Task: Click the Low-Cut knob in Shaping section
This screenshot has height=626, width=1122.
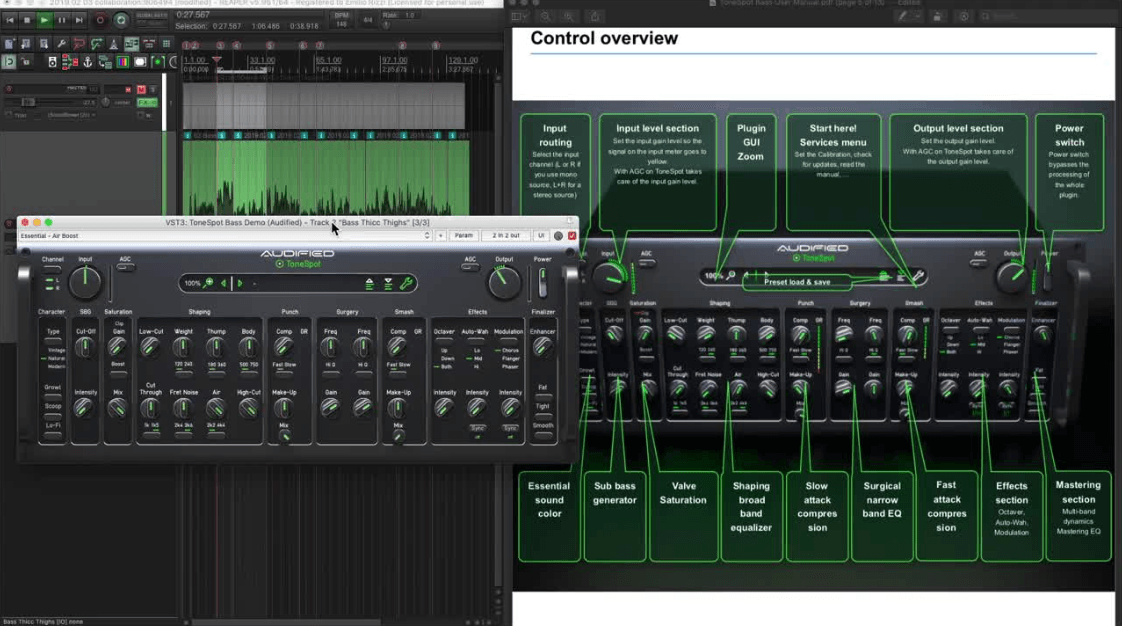Action: click(150, 348)
